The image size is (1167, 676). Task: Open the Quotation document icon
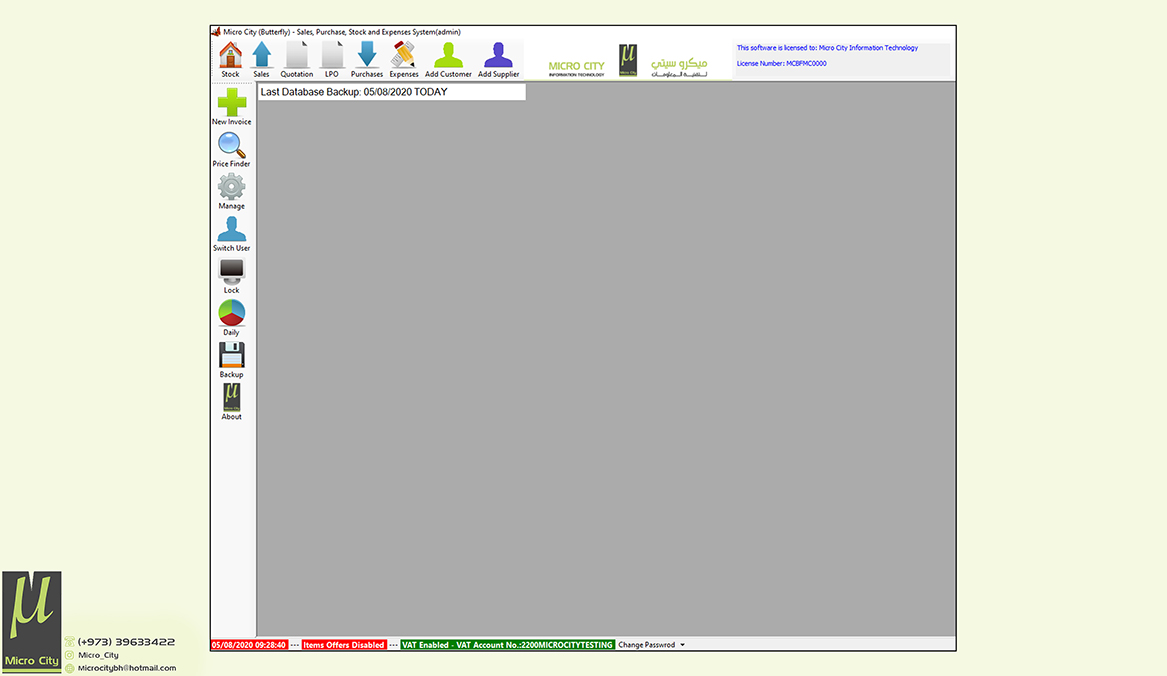(296, 60)
